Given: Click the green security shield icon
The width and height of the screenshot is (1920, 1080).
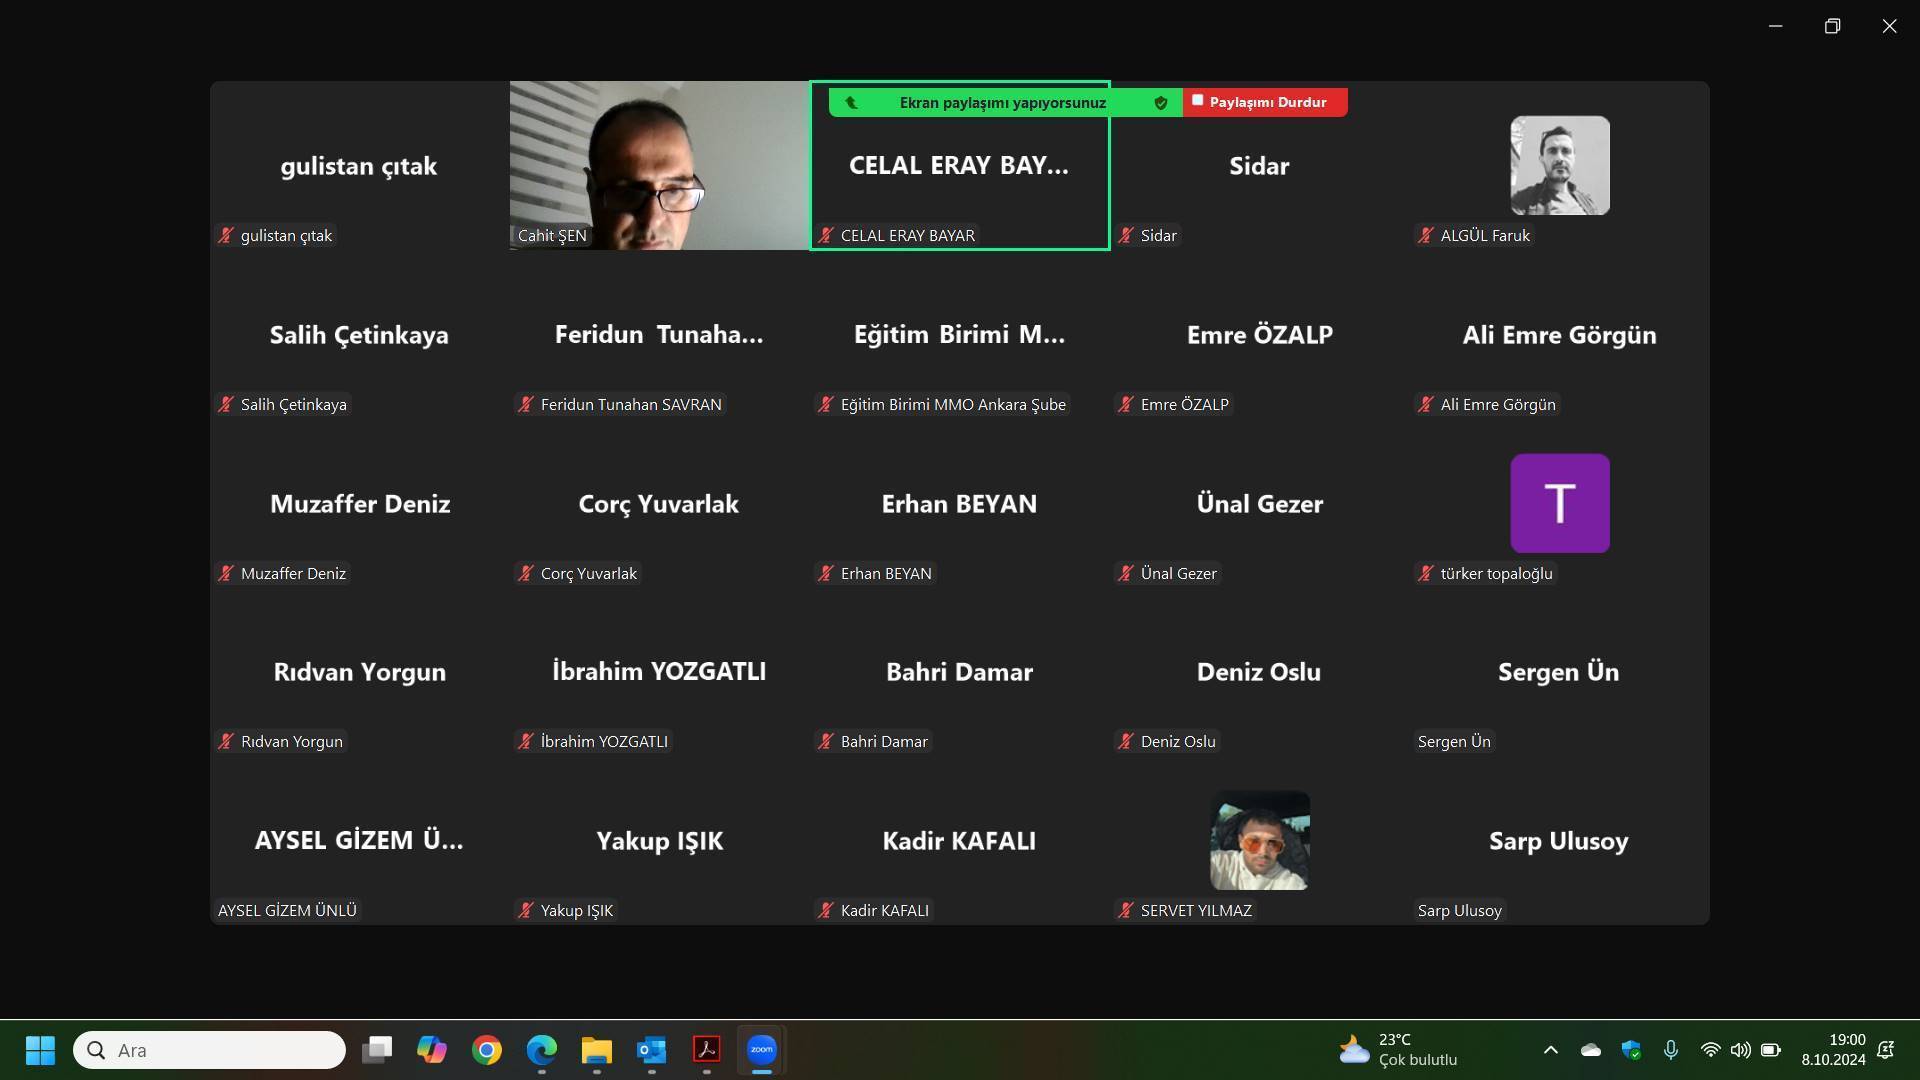Looking at the screenshot, I should (x=1160, y=102).
